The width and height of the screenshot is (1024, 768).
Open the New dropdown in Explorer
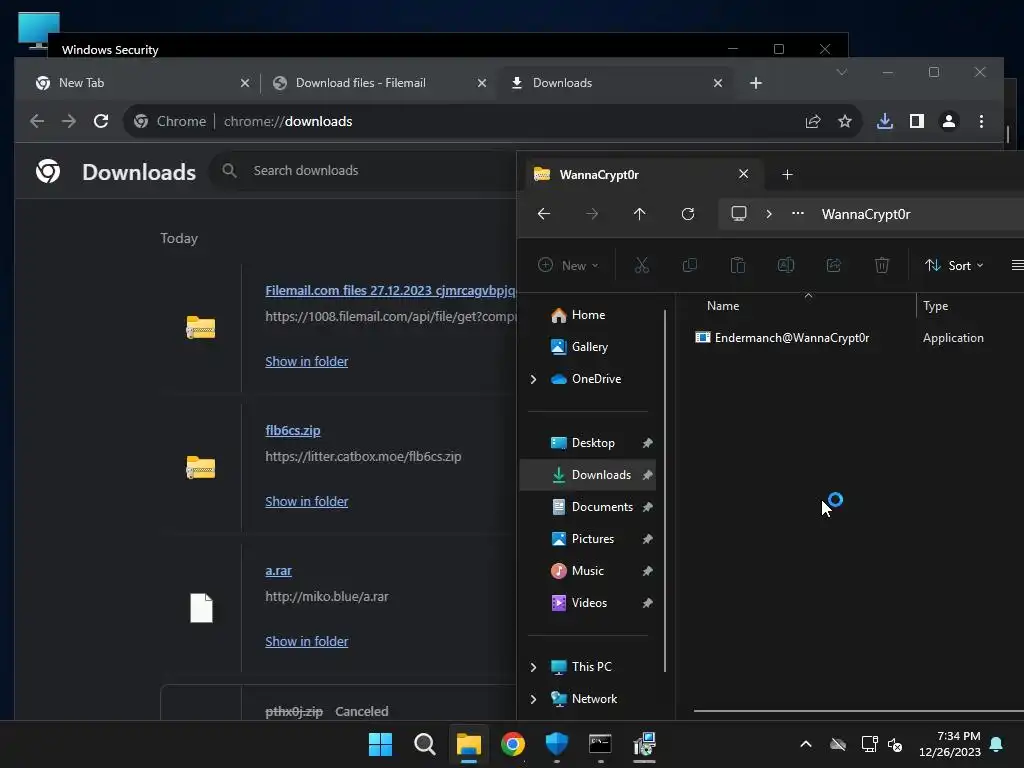click(568, 265)
